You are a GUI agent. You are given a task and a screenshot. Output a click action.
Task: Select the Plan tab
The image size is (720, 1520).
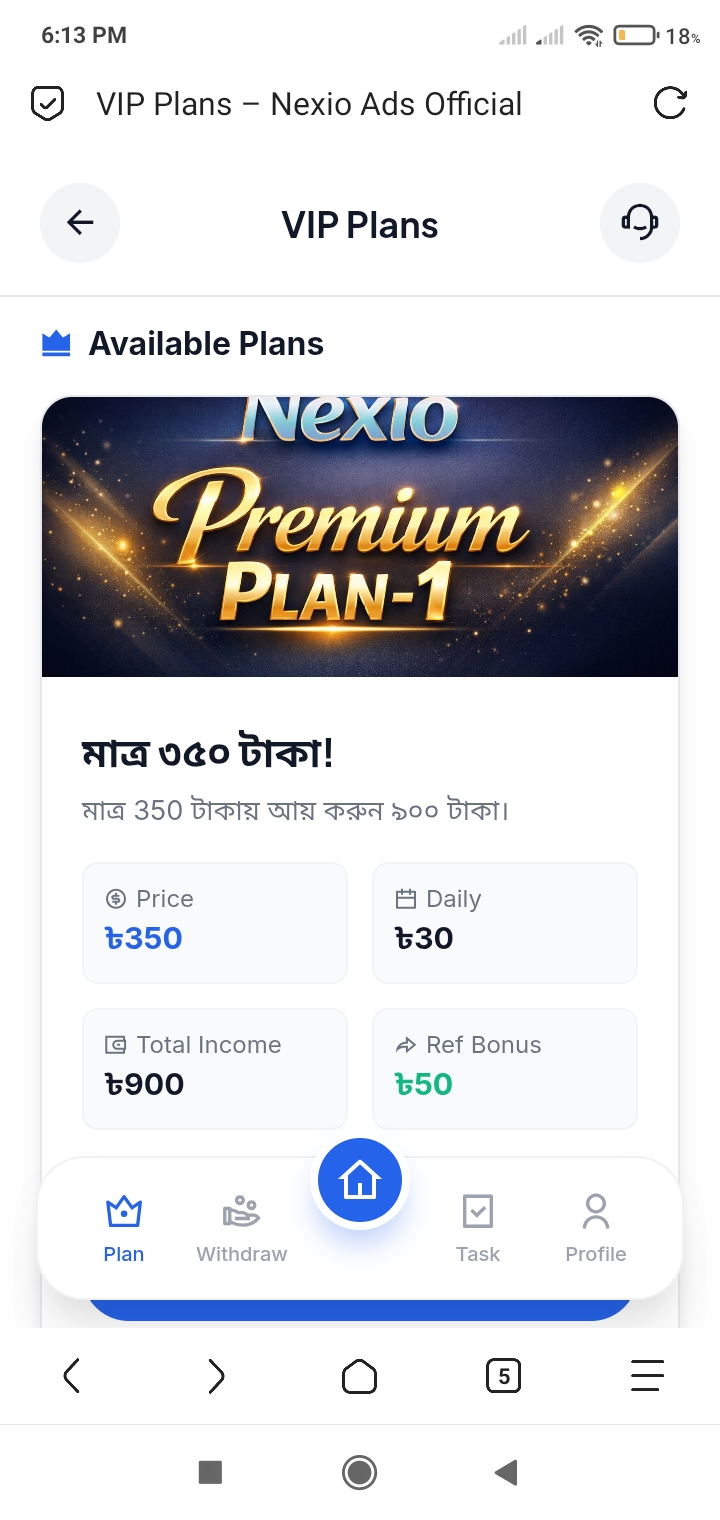click(x=124, y=1228)
